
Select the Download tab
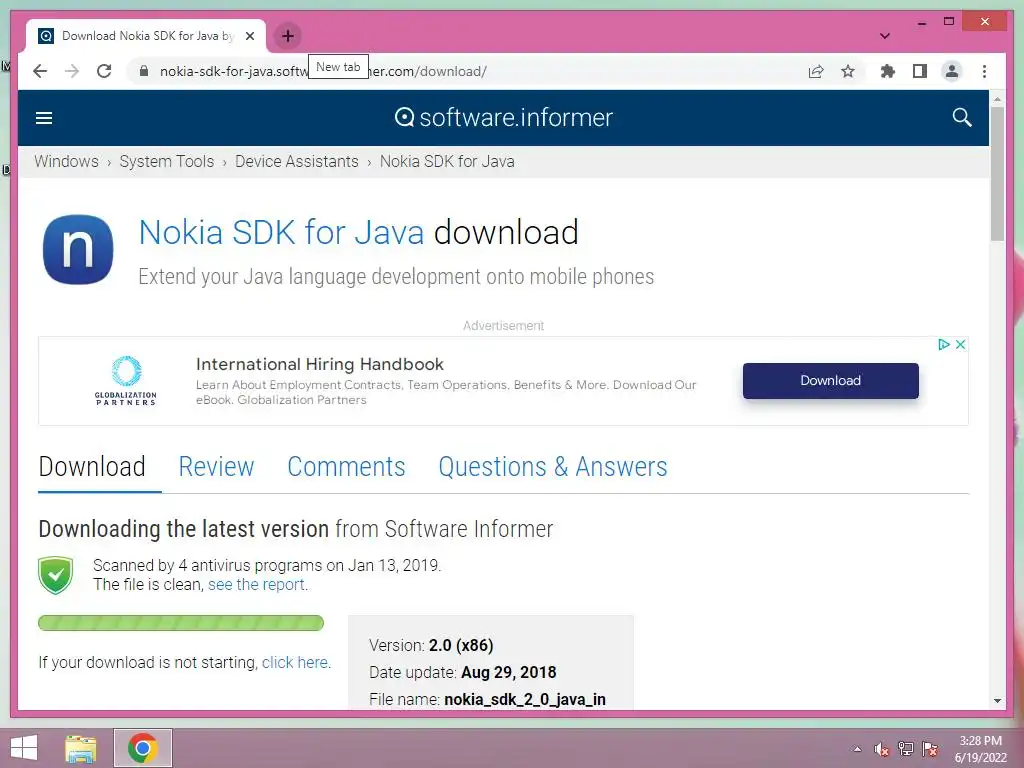pos(92,467)
